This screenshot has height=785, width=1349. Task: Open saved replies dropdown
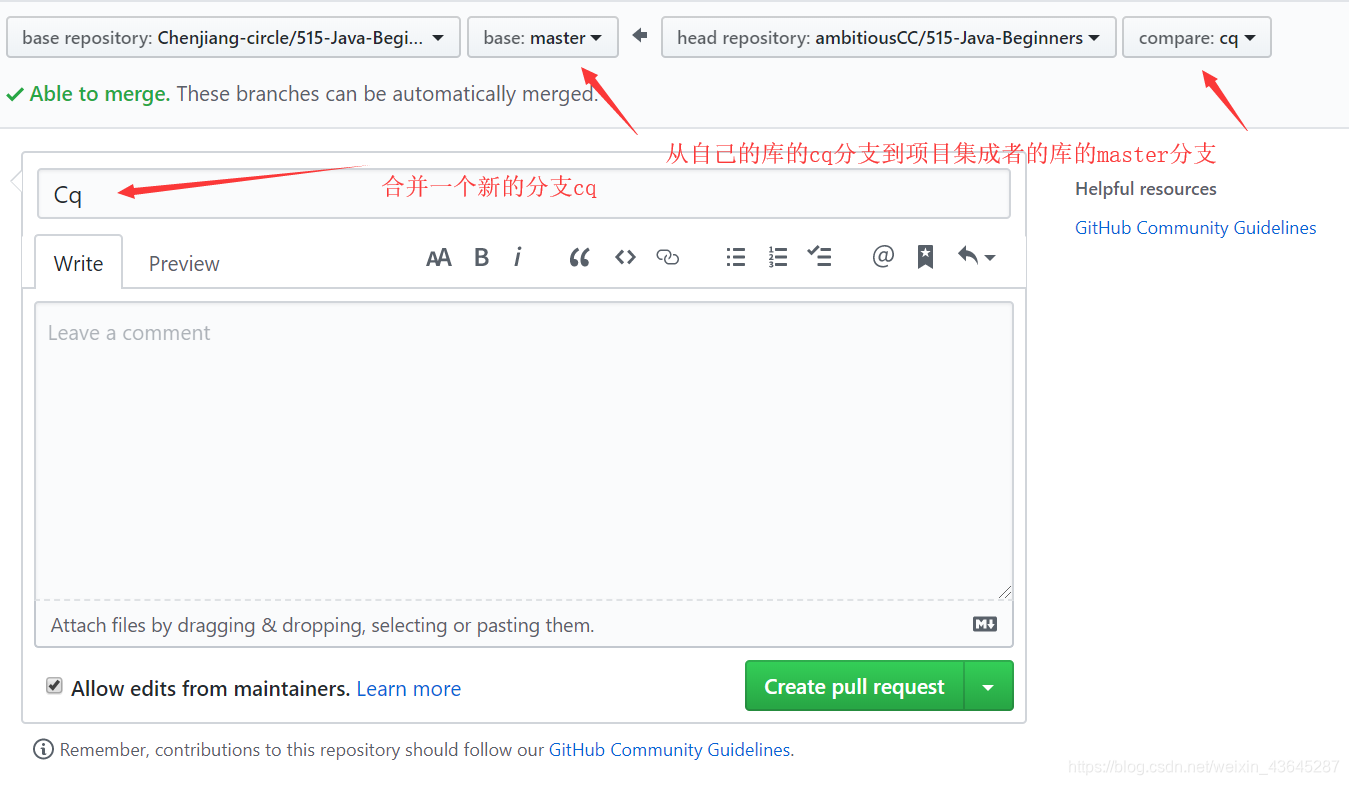pos(976,257)
